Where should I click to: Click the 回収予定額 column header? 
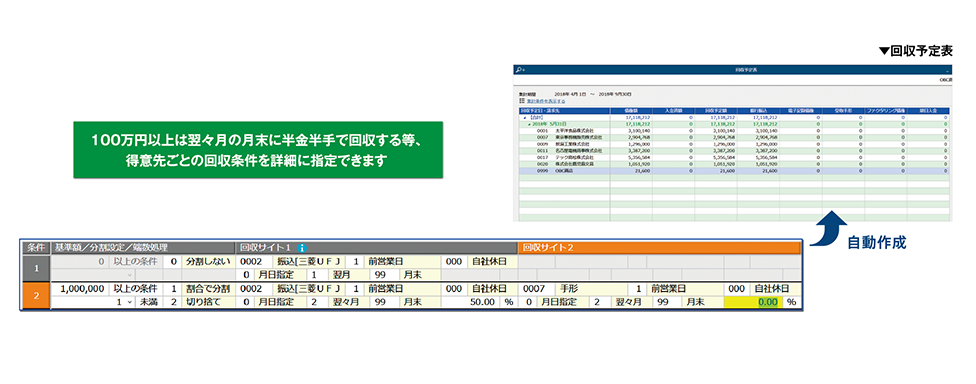[716, 110]
